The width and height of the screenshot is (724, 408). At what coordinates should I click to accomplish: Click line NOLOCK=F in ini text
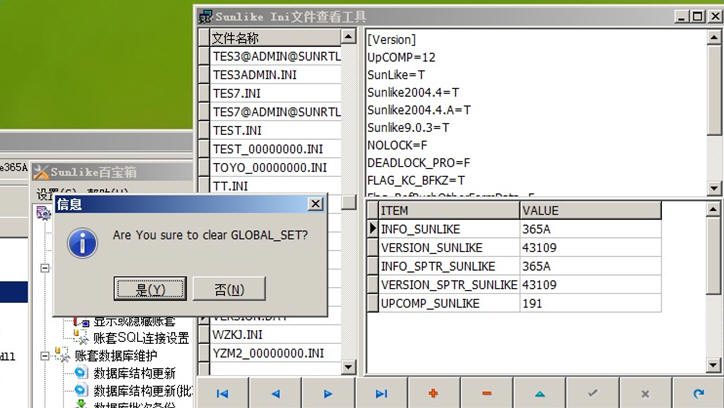tap(397, 145)
